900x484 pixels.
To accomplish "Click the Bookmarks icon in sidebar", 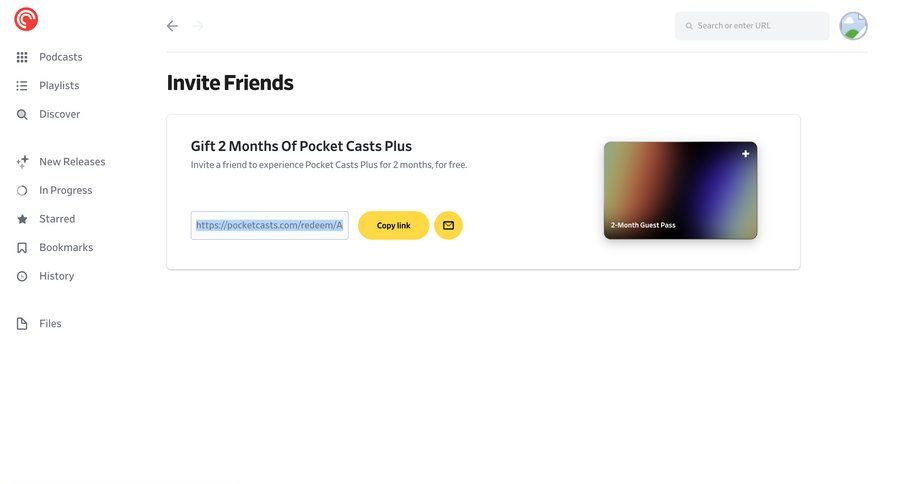I will (x=22, y=248).
